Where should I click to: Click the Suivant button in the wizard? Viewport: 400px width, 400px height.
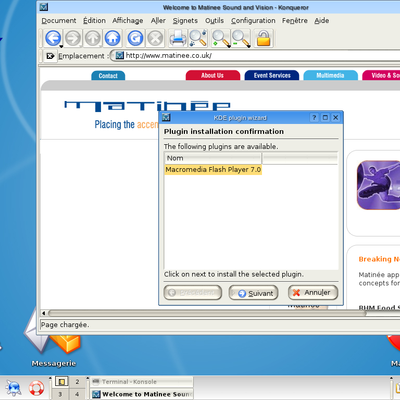click(x=253, y=293)
